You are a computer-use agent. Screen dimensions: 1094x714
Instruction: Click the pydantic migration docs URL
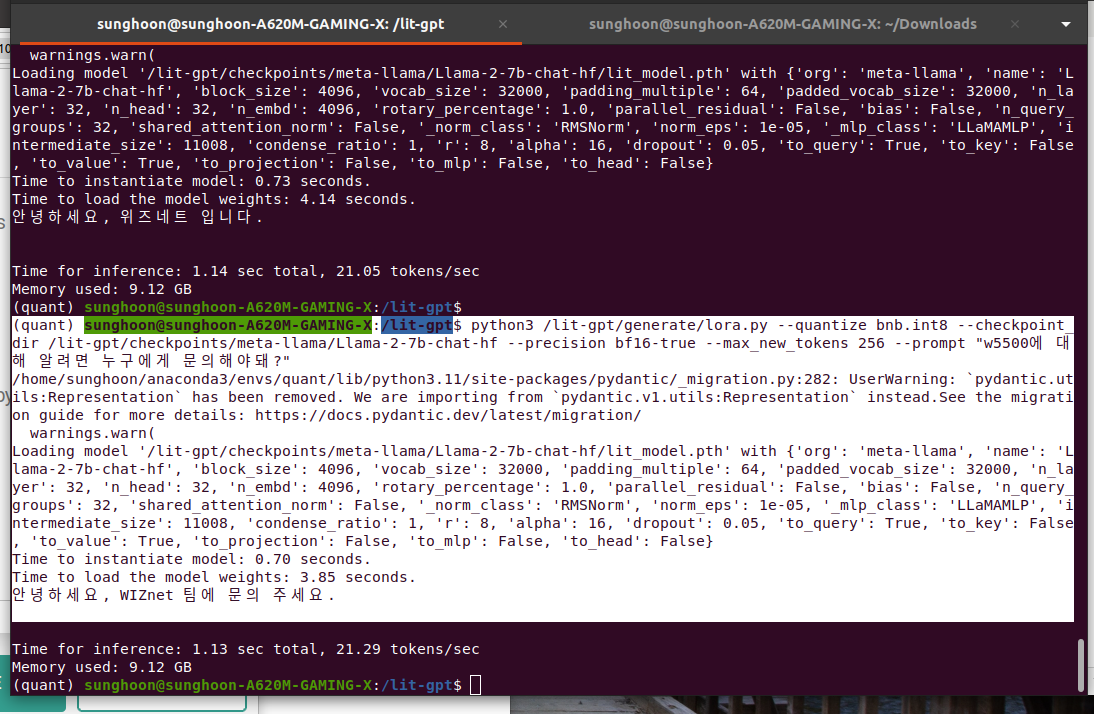pyautogui.click(x=447, y=415)
